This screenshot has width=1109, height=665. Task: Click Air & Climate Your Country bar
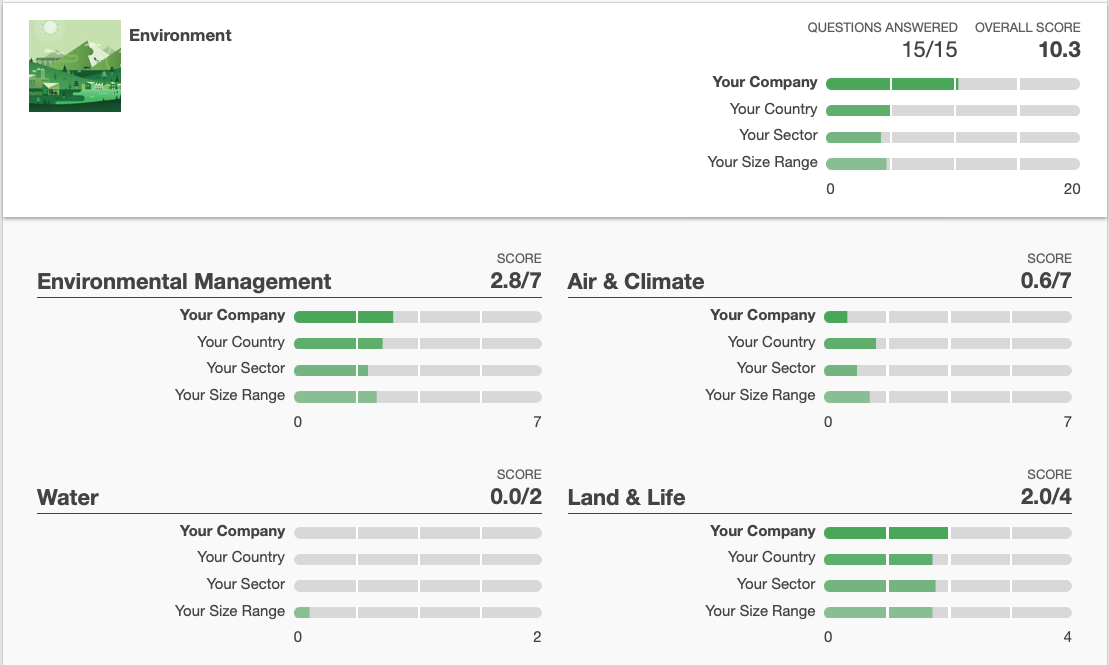(x=947, y=343)
